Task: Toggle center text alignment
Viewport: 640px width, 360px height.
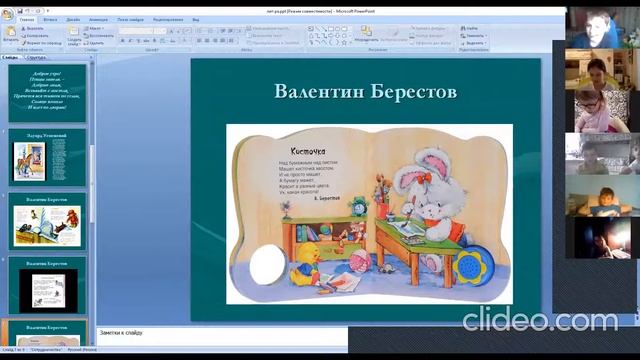Action: coord(207,41)
